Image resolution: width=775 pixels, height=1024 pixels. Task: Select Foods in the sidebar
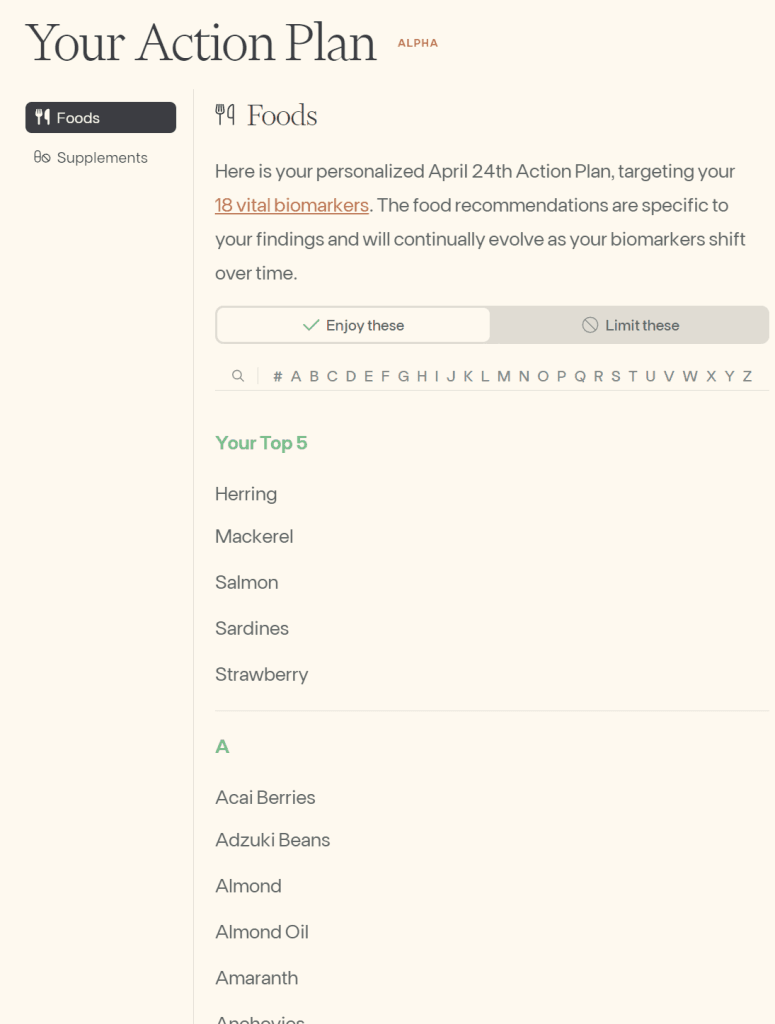pos(100,118)
